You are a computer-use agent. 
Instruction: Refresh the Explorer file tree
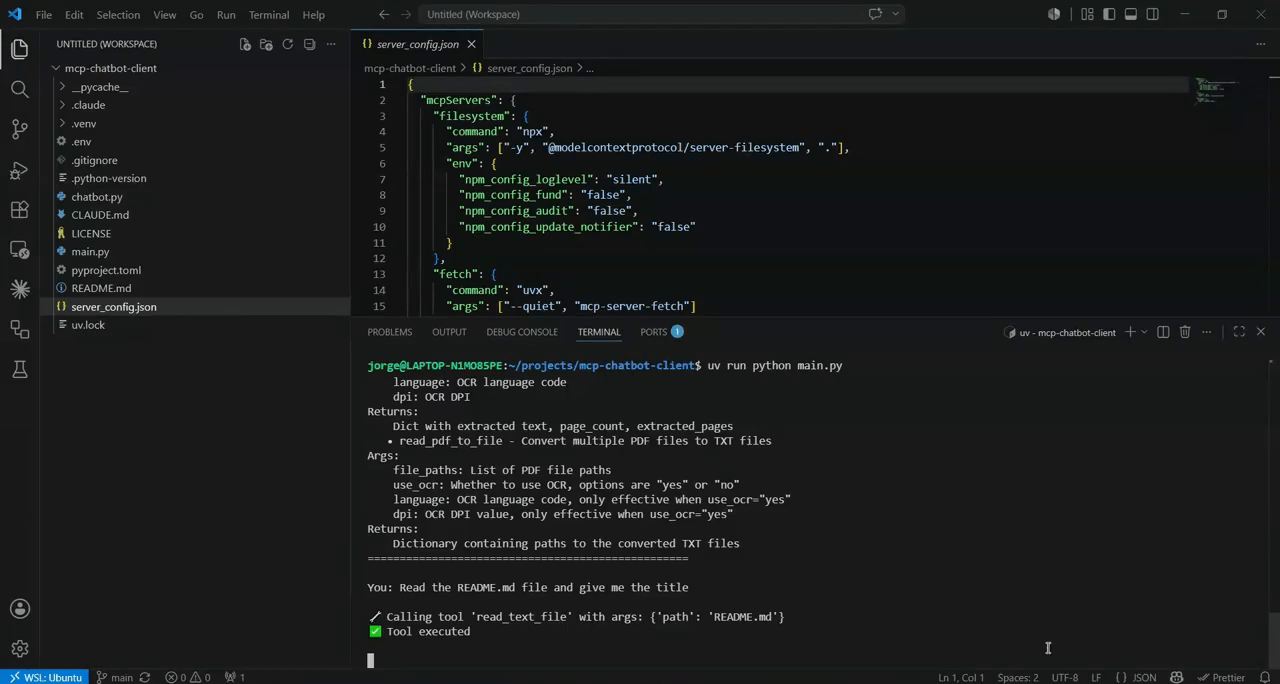(x=288, y=44)
